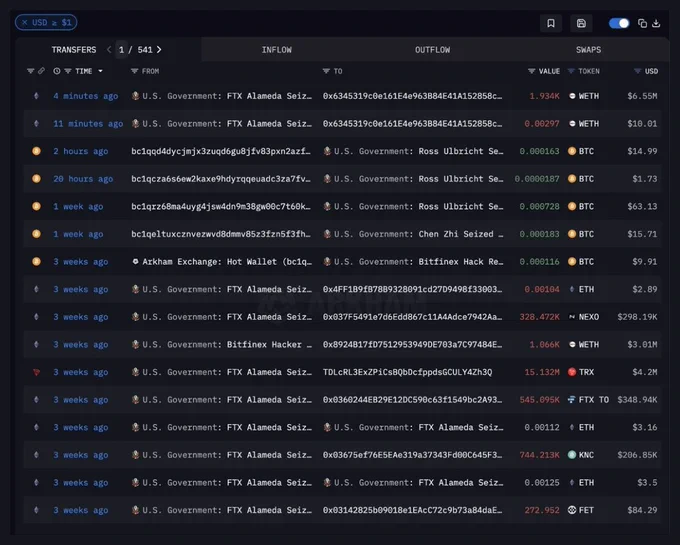Switch to the INFLOW tab

pyautogui.click(x=277, y=50)
